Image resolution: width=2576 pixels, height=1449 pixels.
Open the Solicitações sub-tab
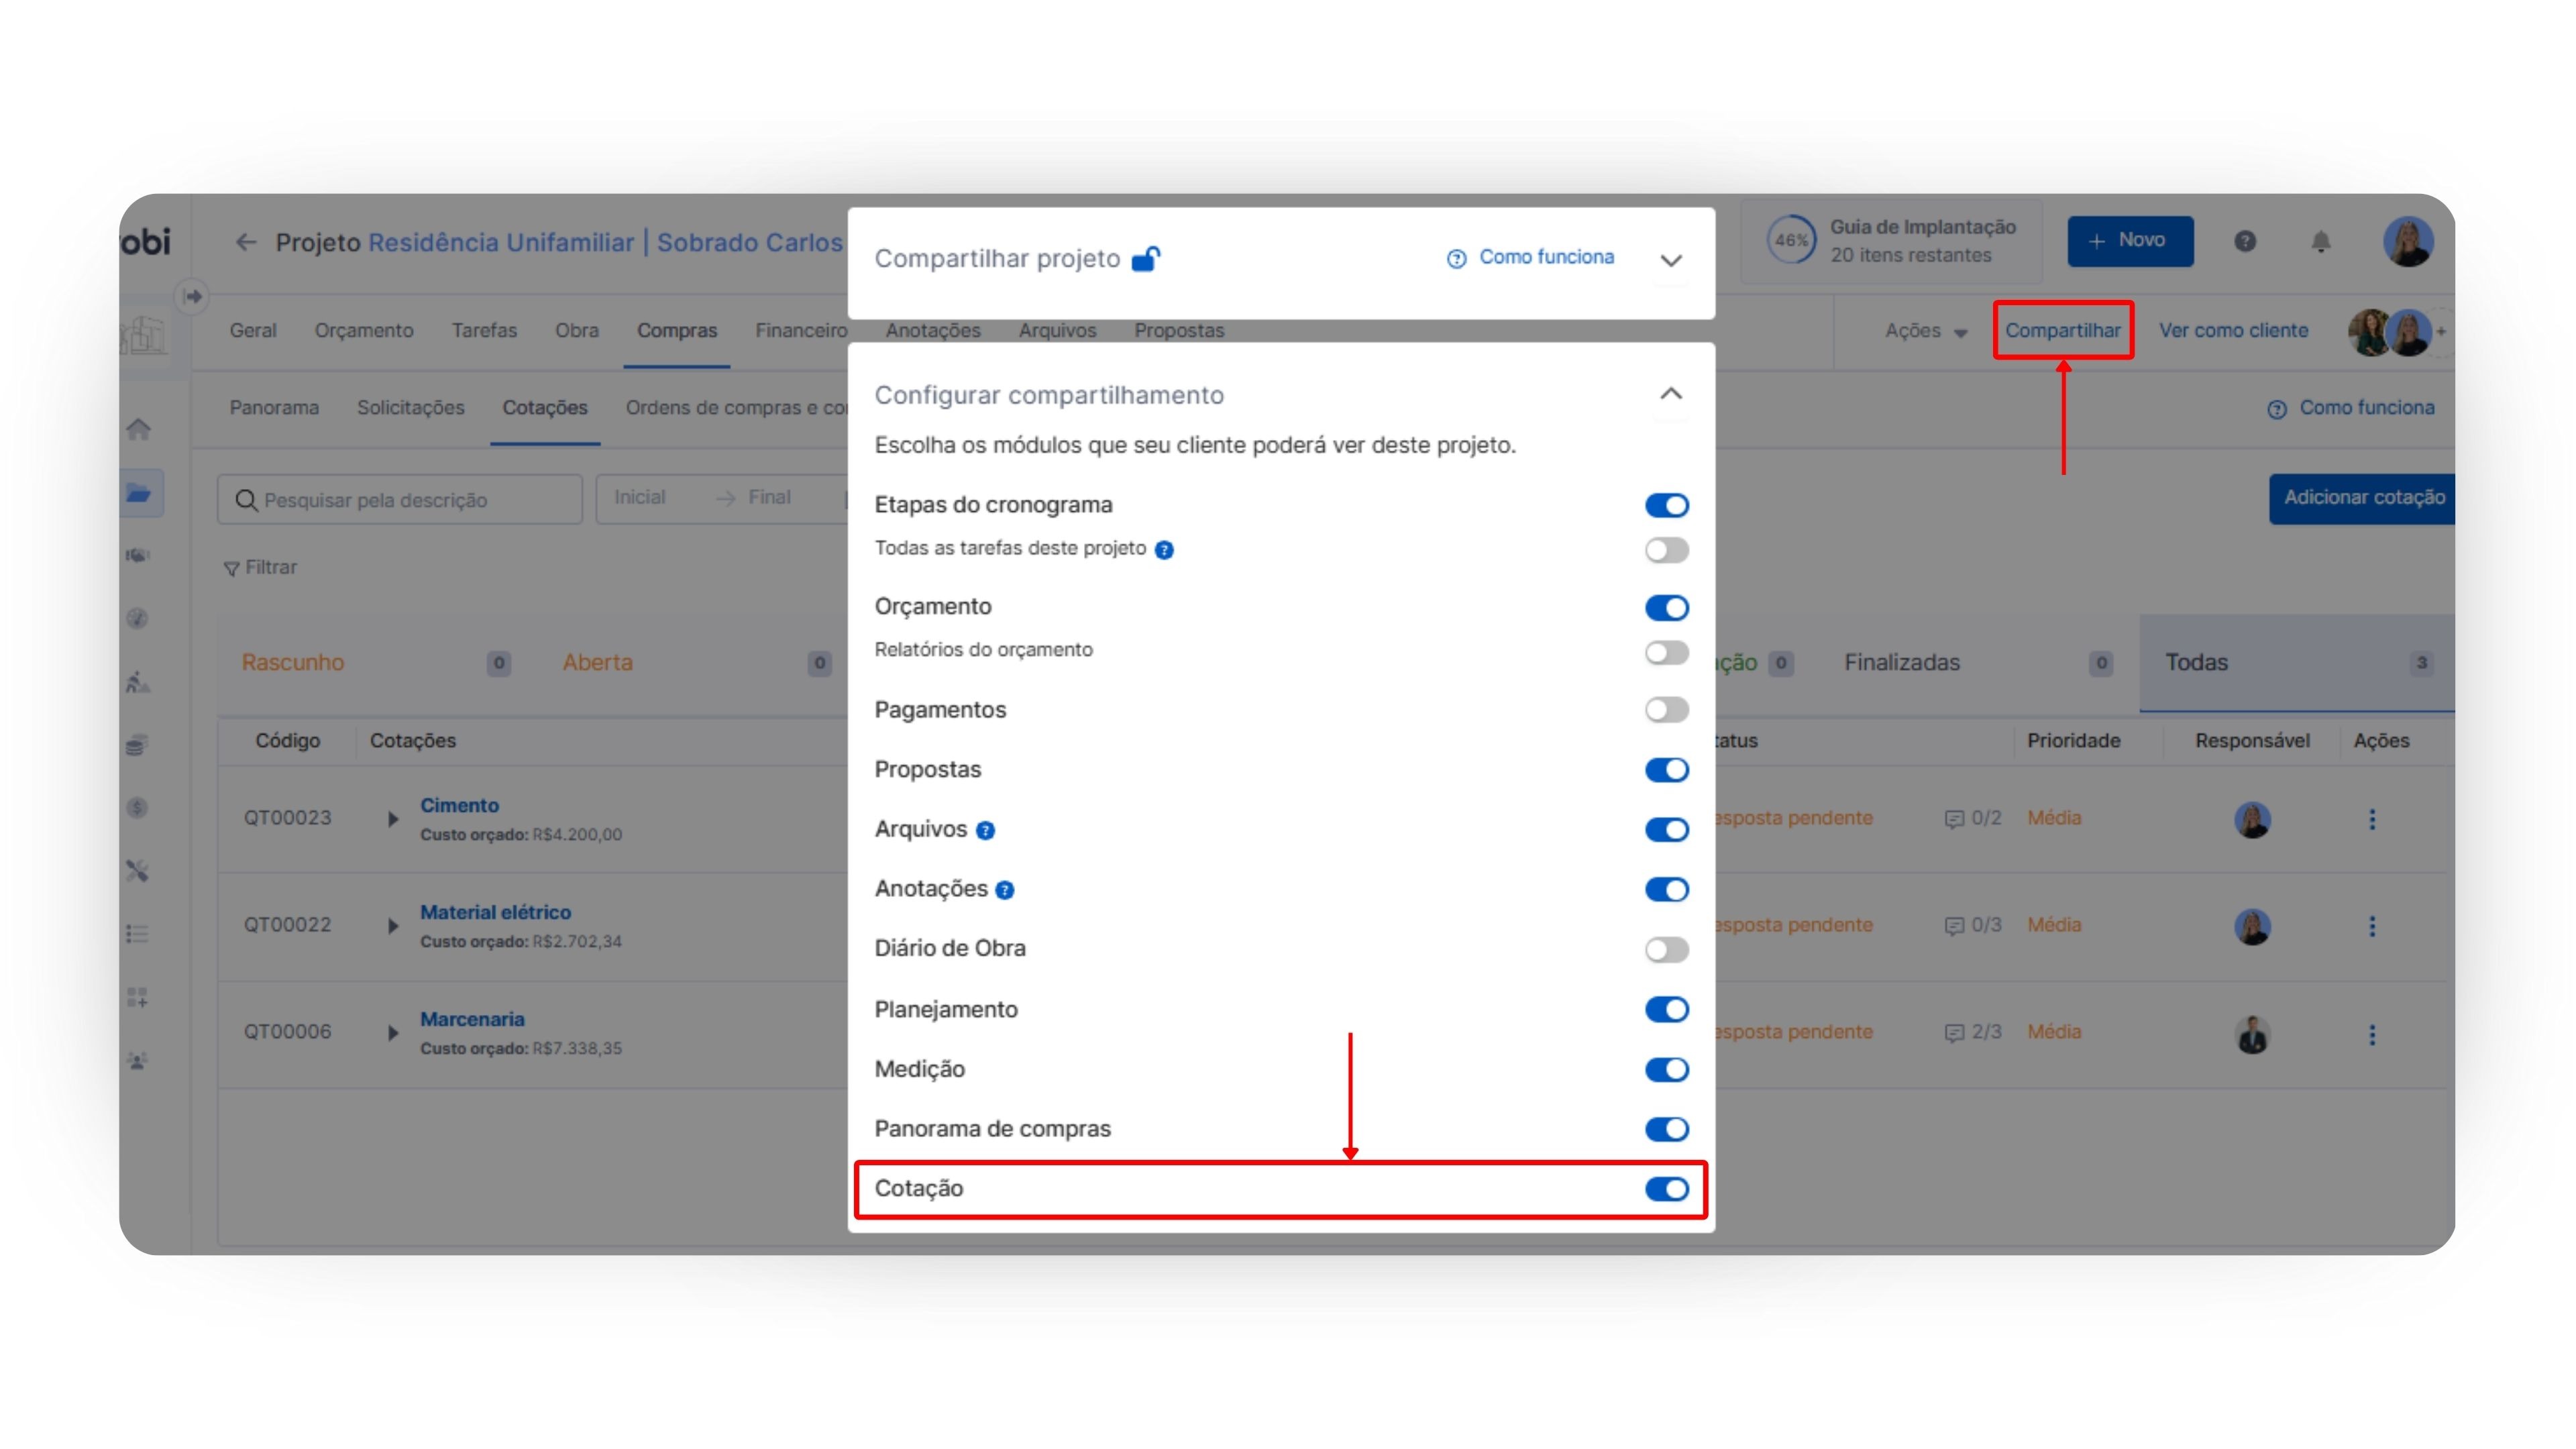410,408
